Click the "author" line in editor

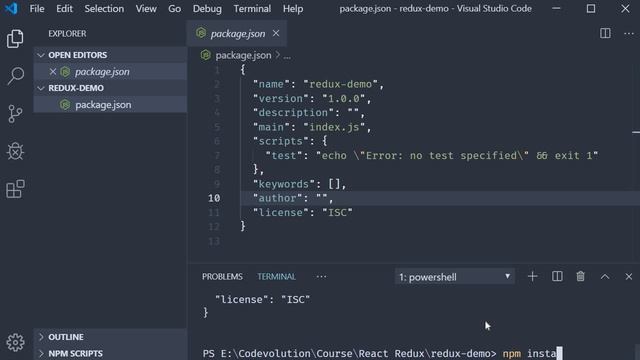pos(293,198)
